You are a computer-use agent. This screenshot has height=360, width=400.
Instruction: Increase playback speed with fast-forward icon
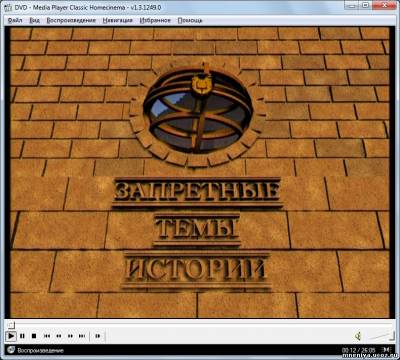(70, 336)
